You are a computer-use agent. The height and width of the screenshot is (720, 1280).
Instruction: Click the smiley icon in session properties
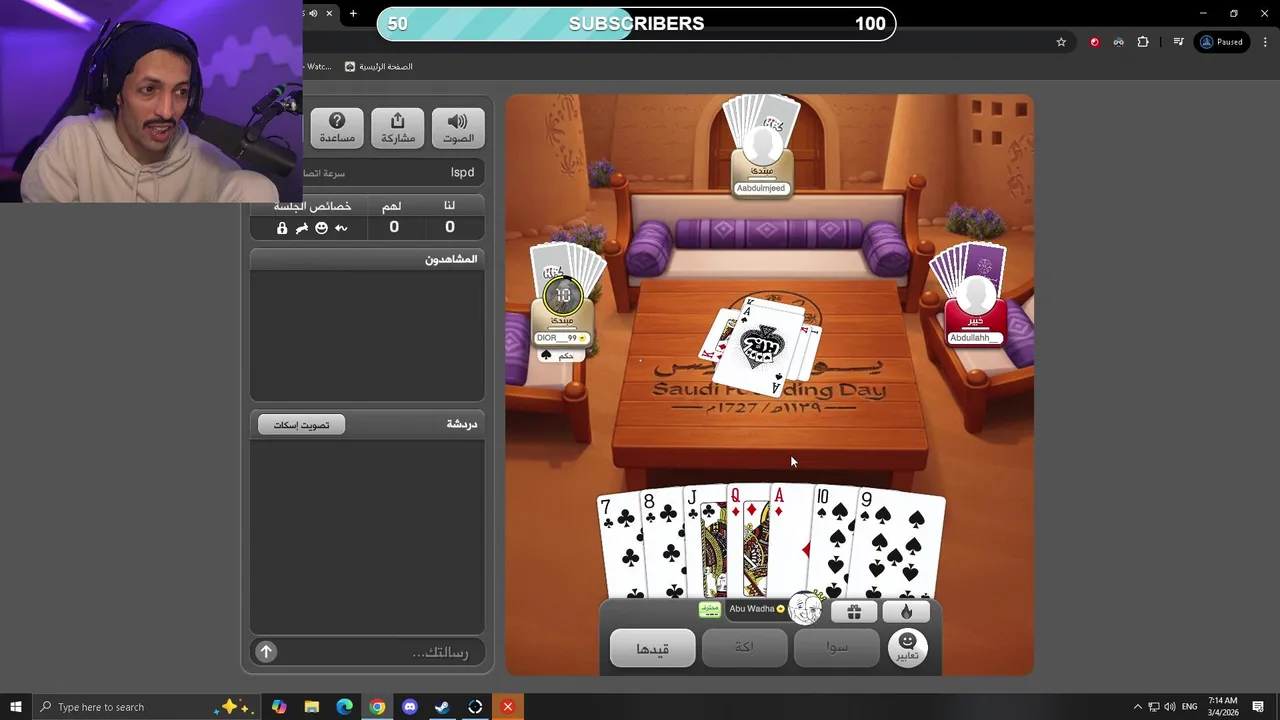(321, 228)
